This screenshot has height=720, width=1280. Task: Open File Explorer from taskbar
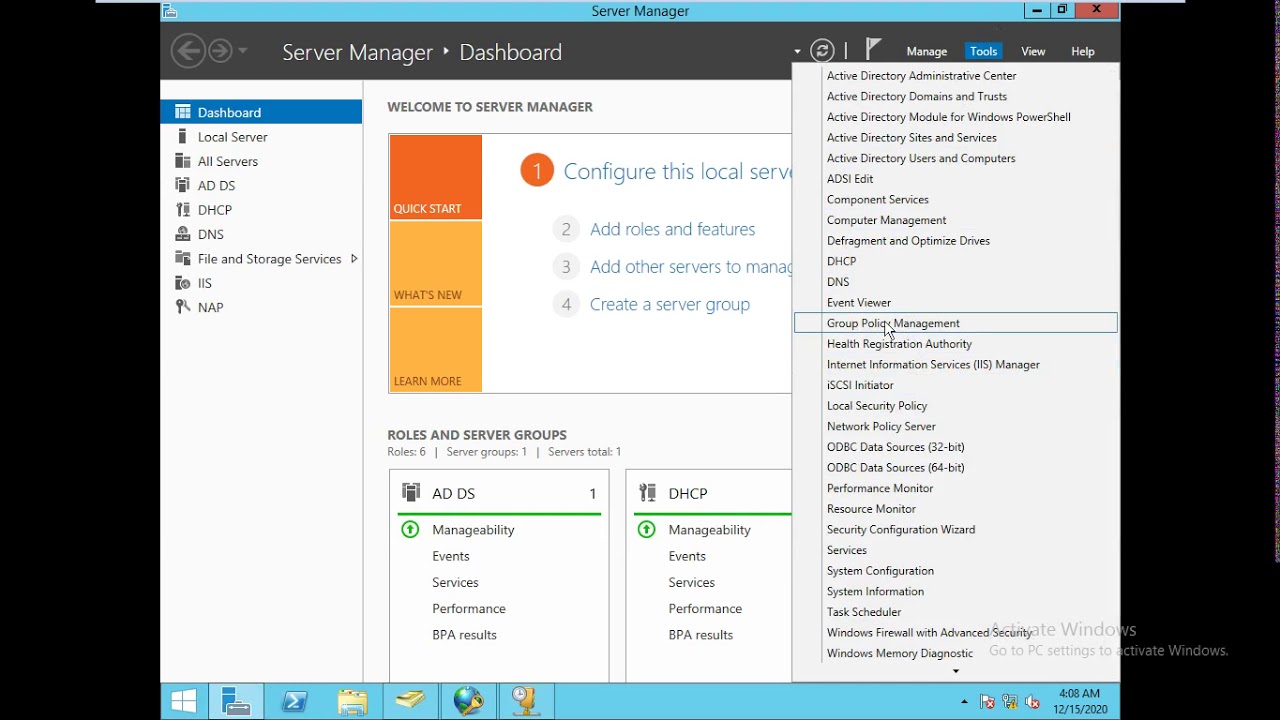point(352,701)
